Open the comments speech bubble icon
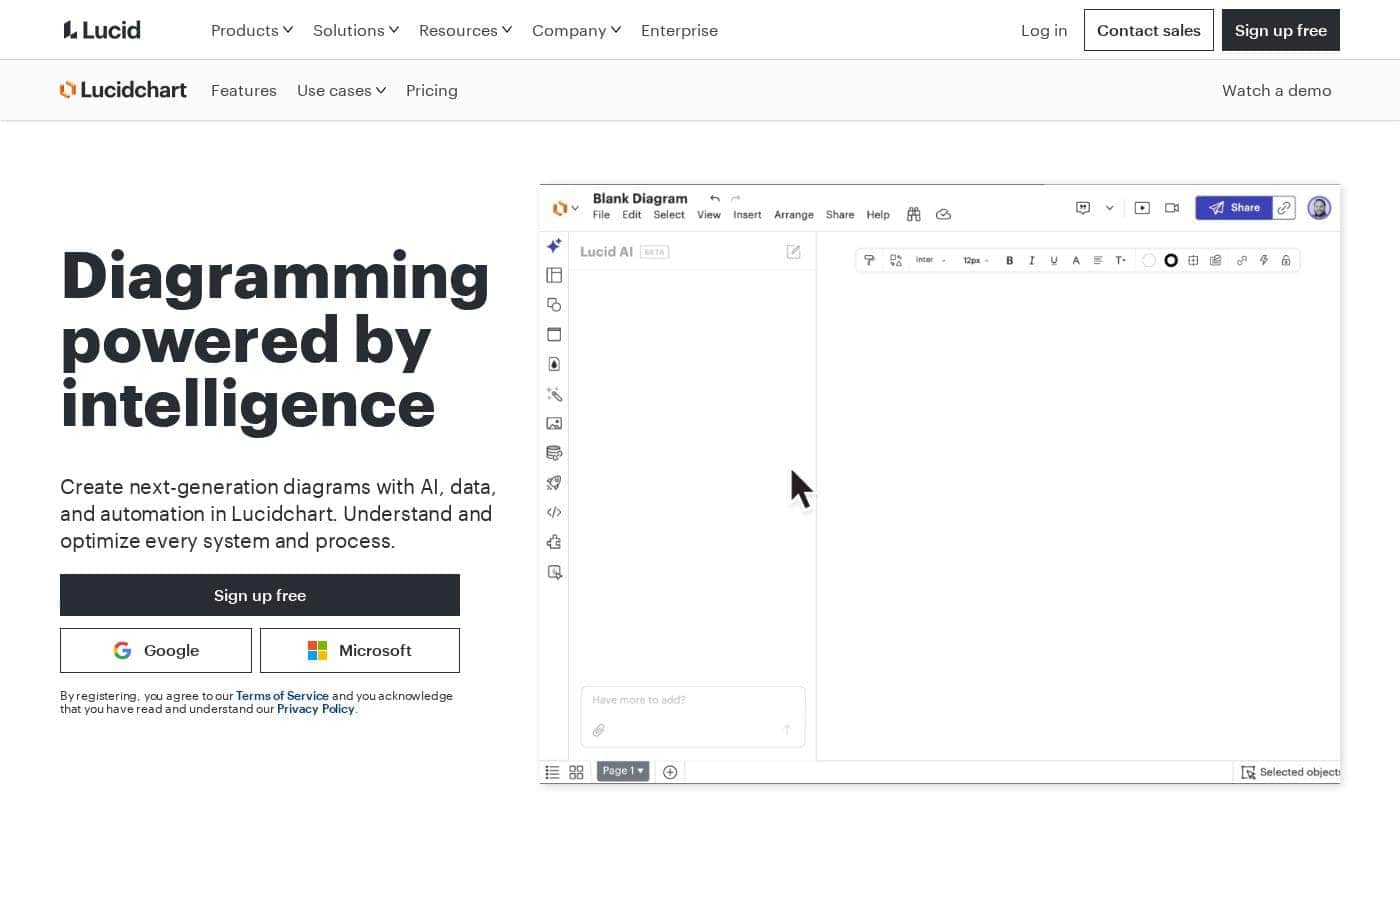 [1083, 208]
